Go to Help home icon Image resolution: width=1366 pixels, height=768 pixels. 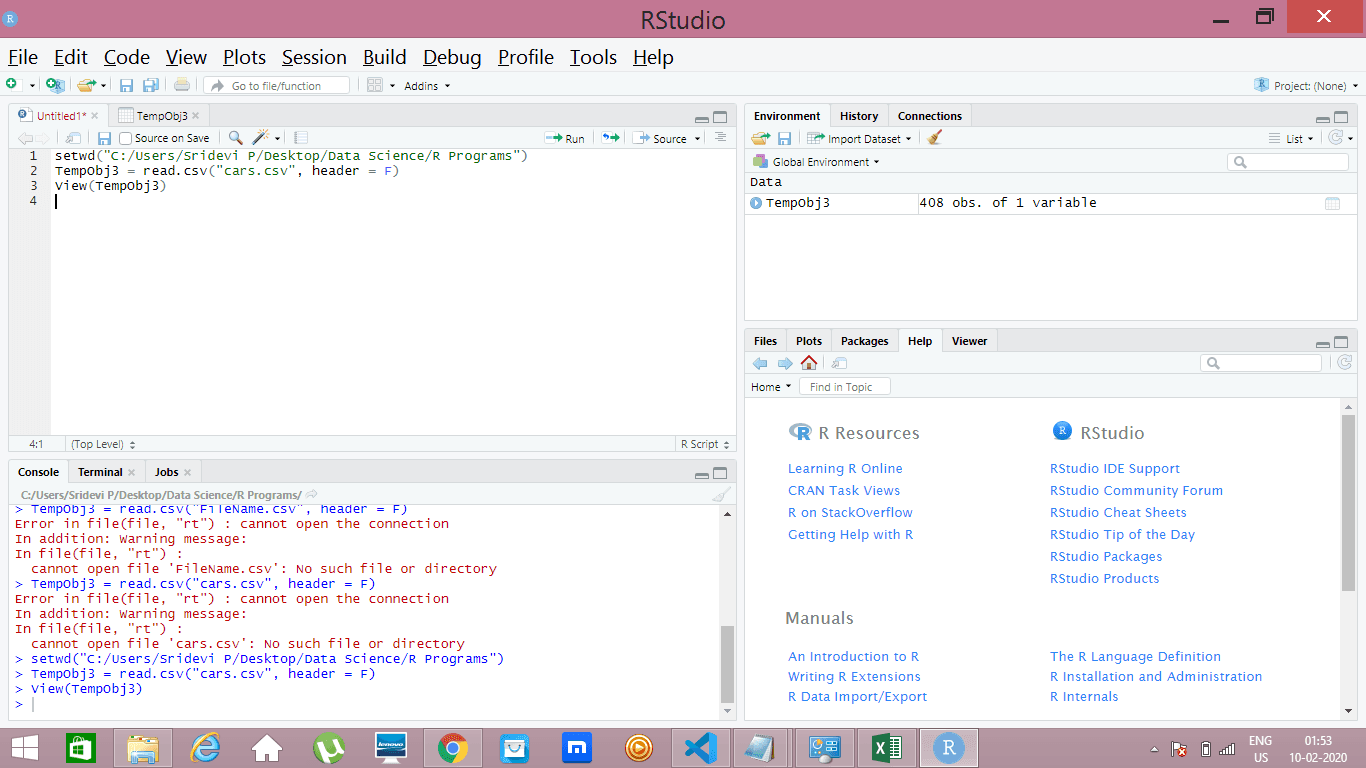[809, 363]
